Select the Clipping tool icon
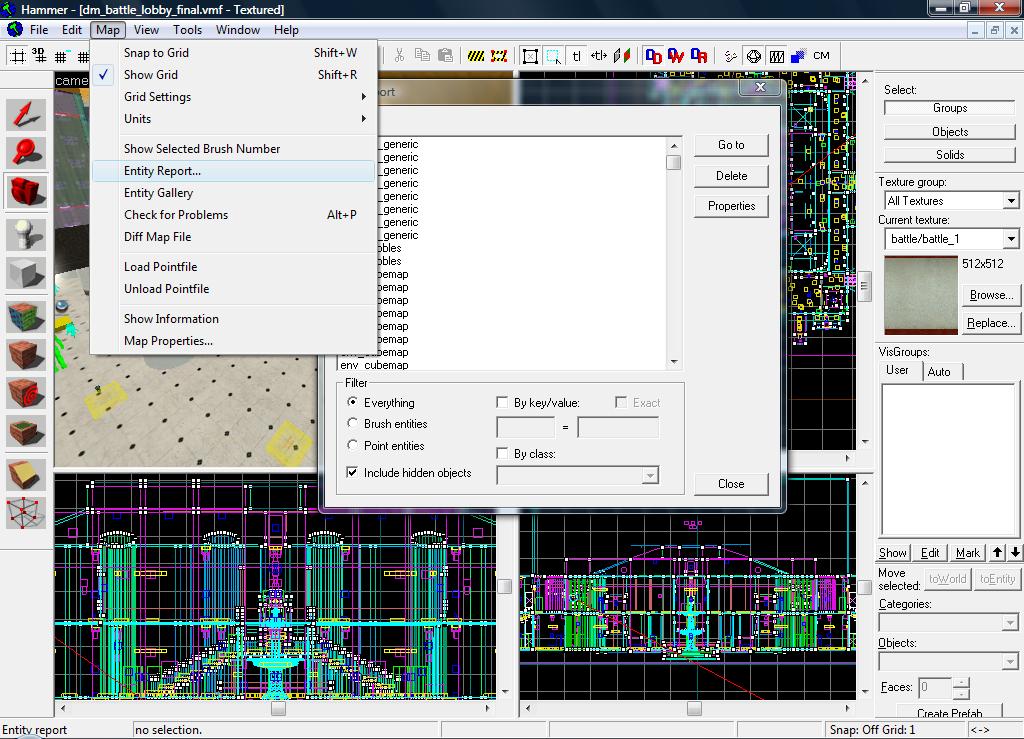The width and height of the screenshot is (1024, 739). point(26,474)
